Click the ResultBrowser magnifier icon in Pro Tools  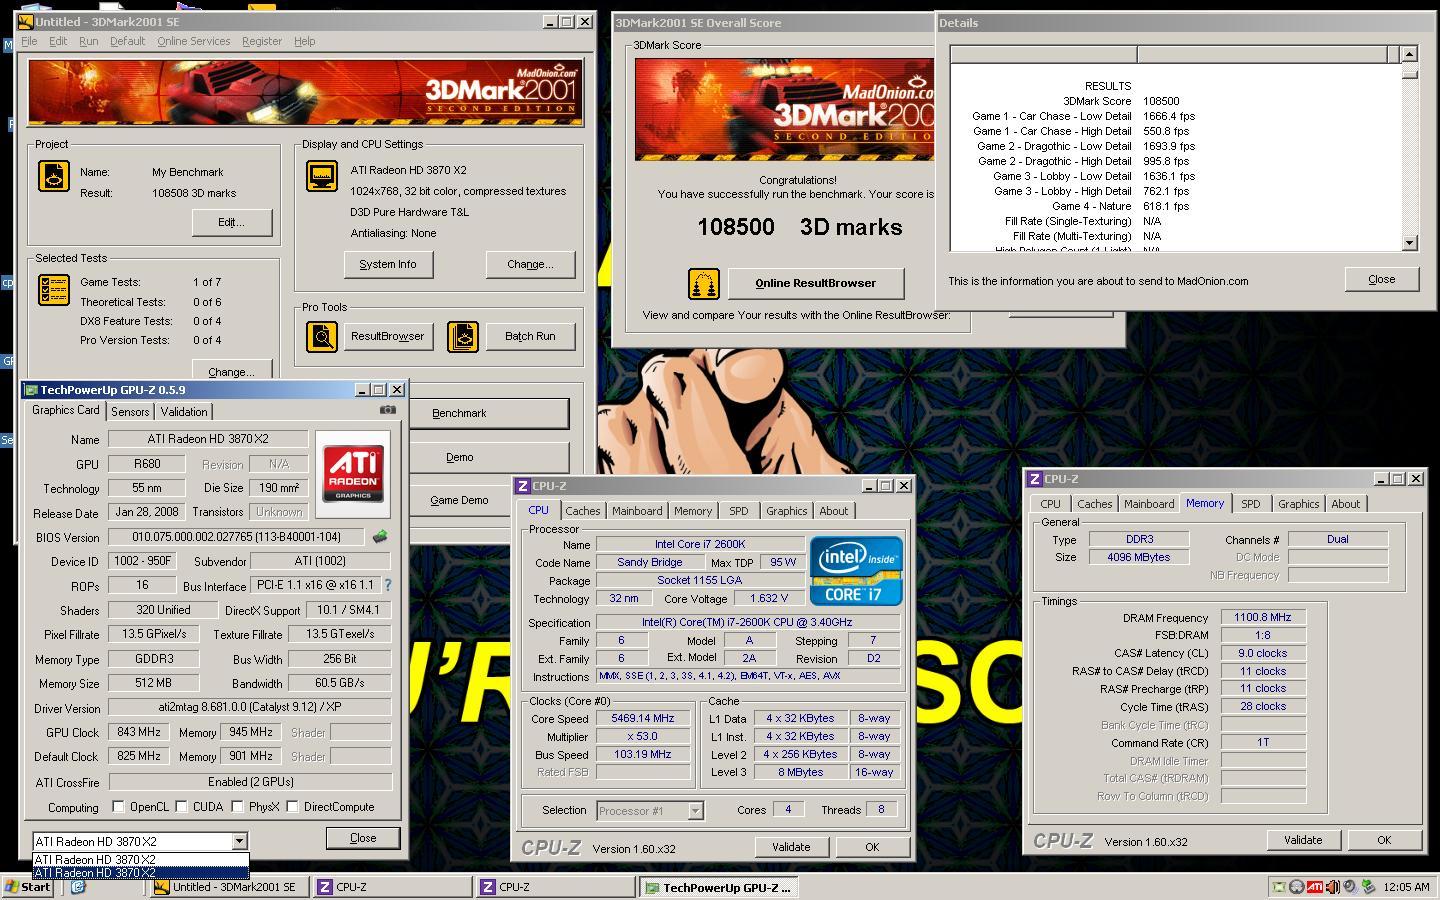322,337
